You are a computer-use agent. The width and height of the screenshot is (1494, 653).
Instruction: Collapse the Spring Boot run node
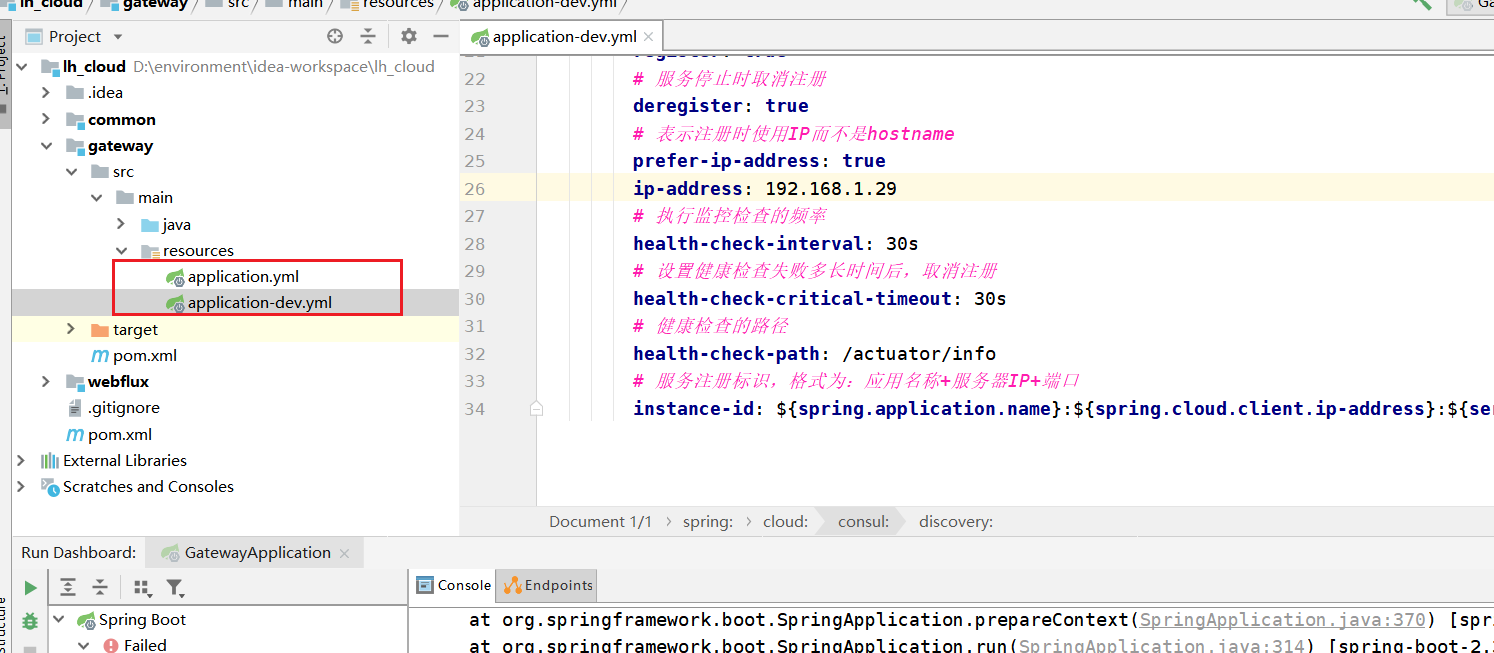click(x=57, y=619)
